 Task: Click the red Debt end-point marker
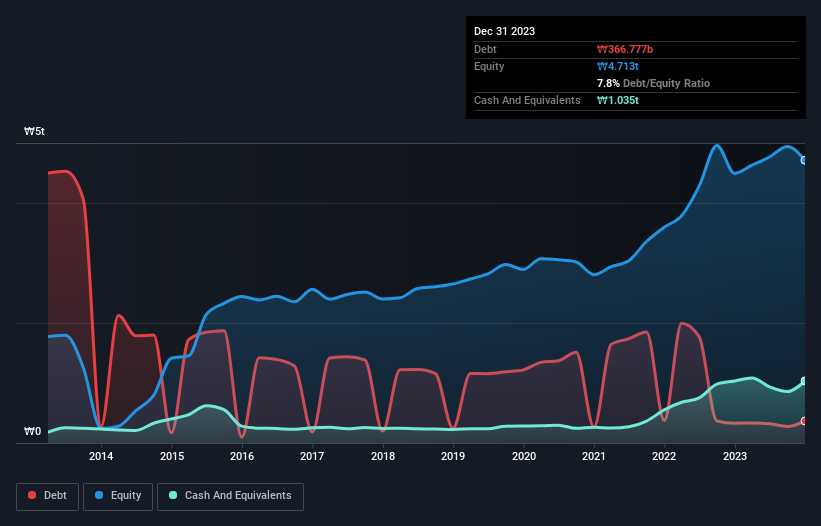click(804, 421)
